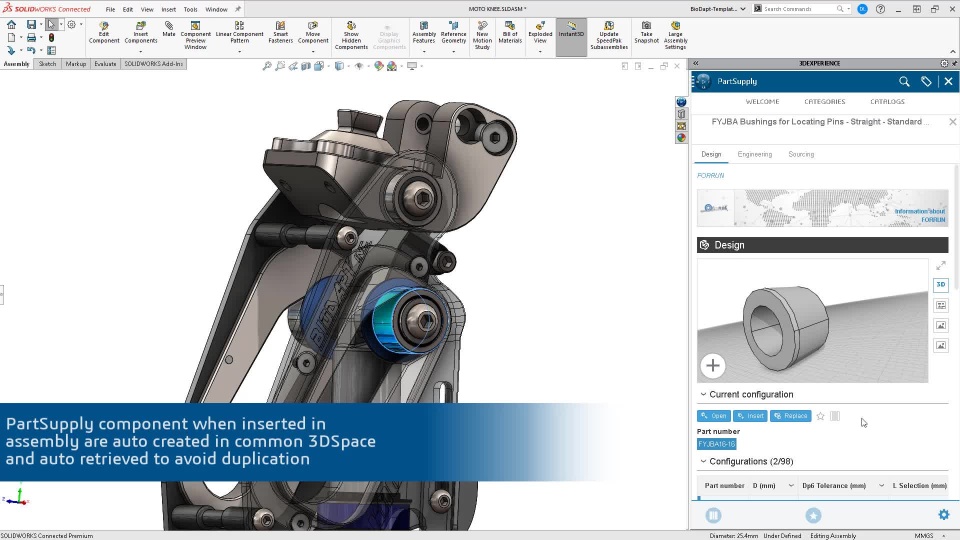Open PartSupply search magnifier
Image resolution: width=960 pixels, height=540 pixels.
904,81
